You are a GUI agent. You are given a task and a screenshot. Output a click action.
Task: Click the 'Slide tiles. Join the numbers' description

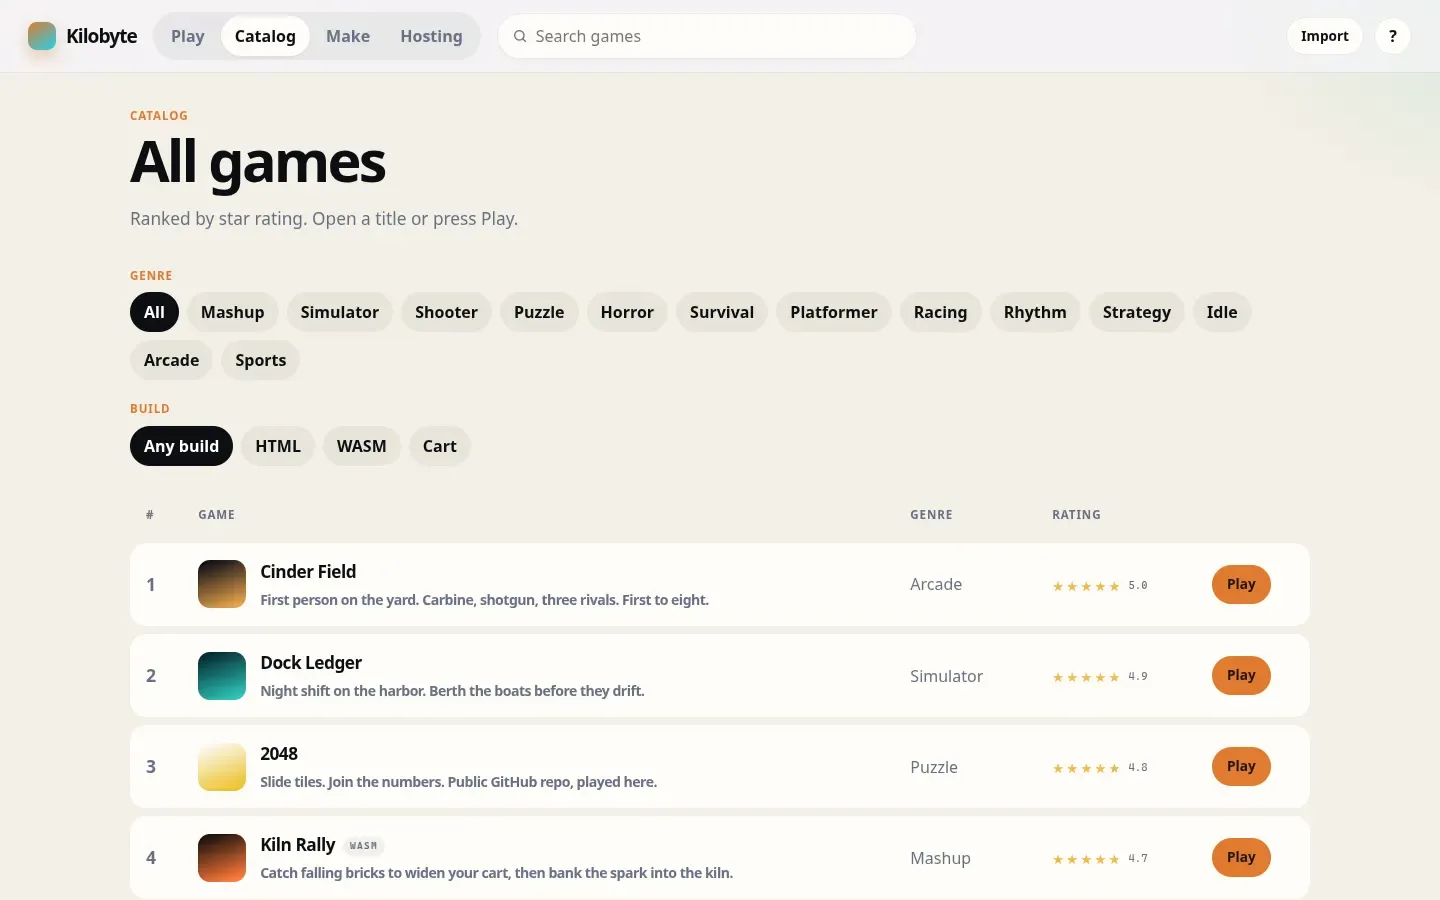click(458, 782)
